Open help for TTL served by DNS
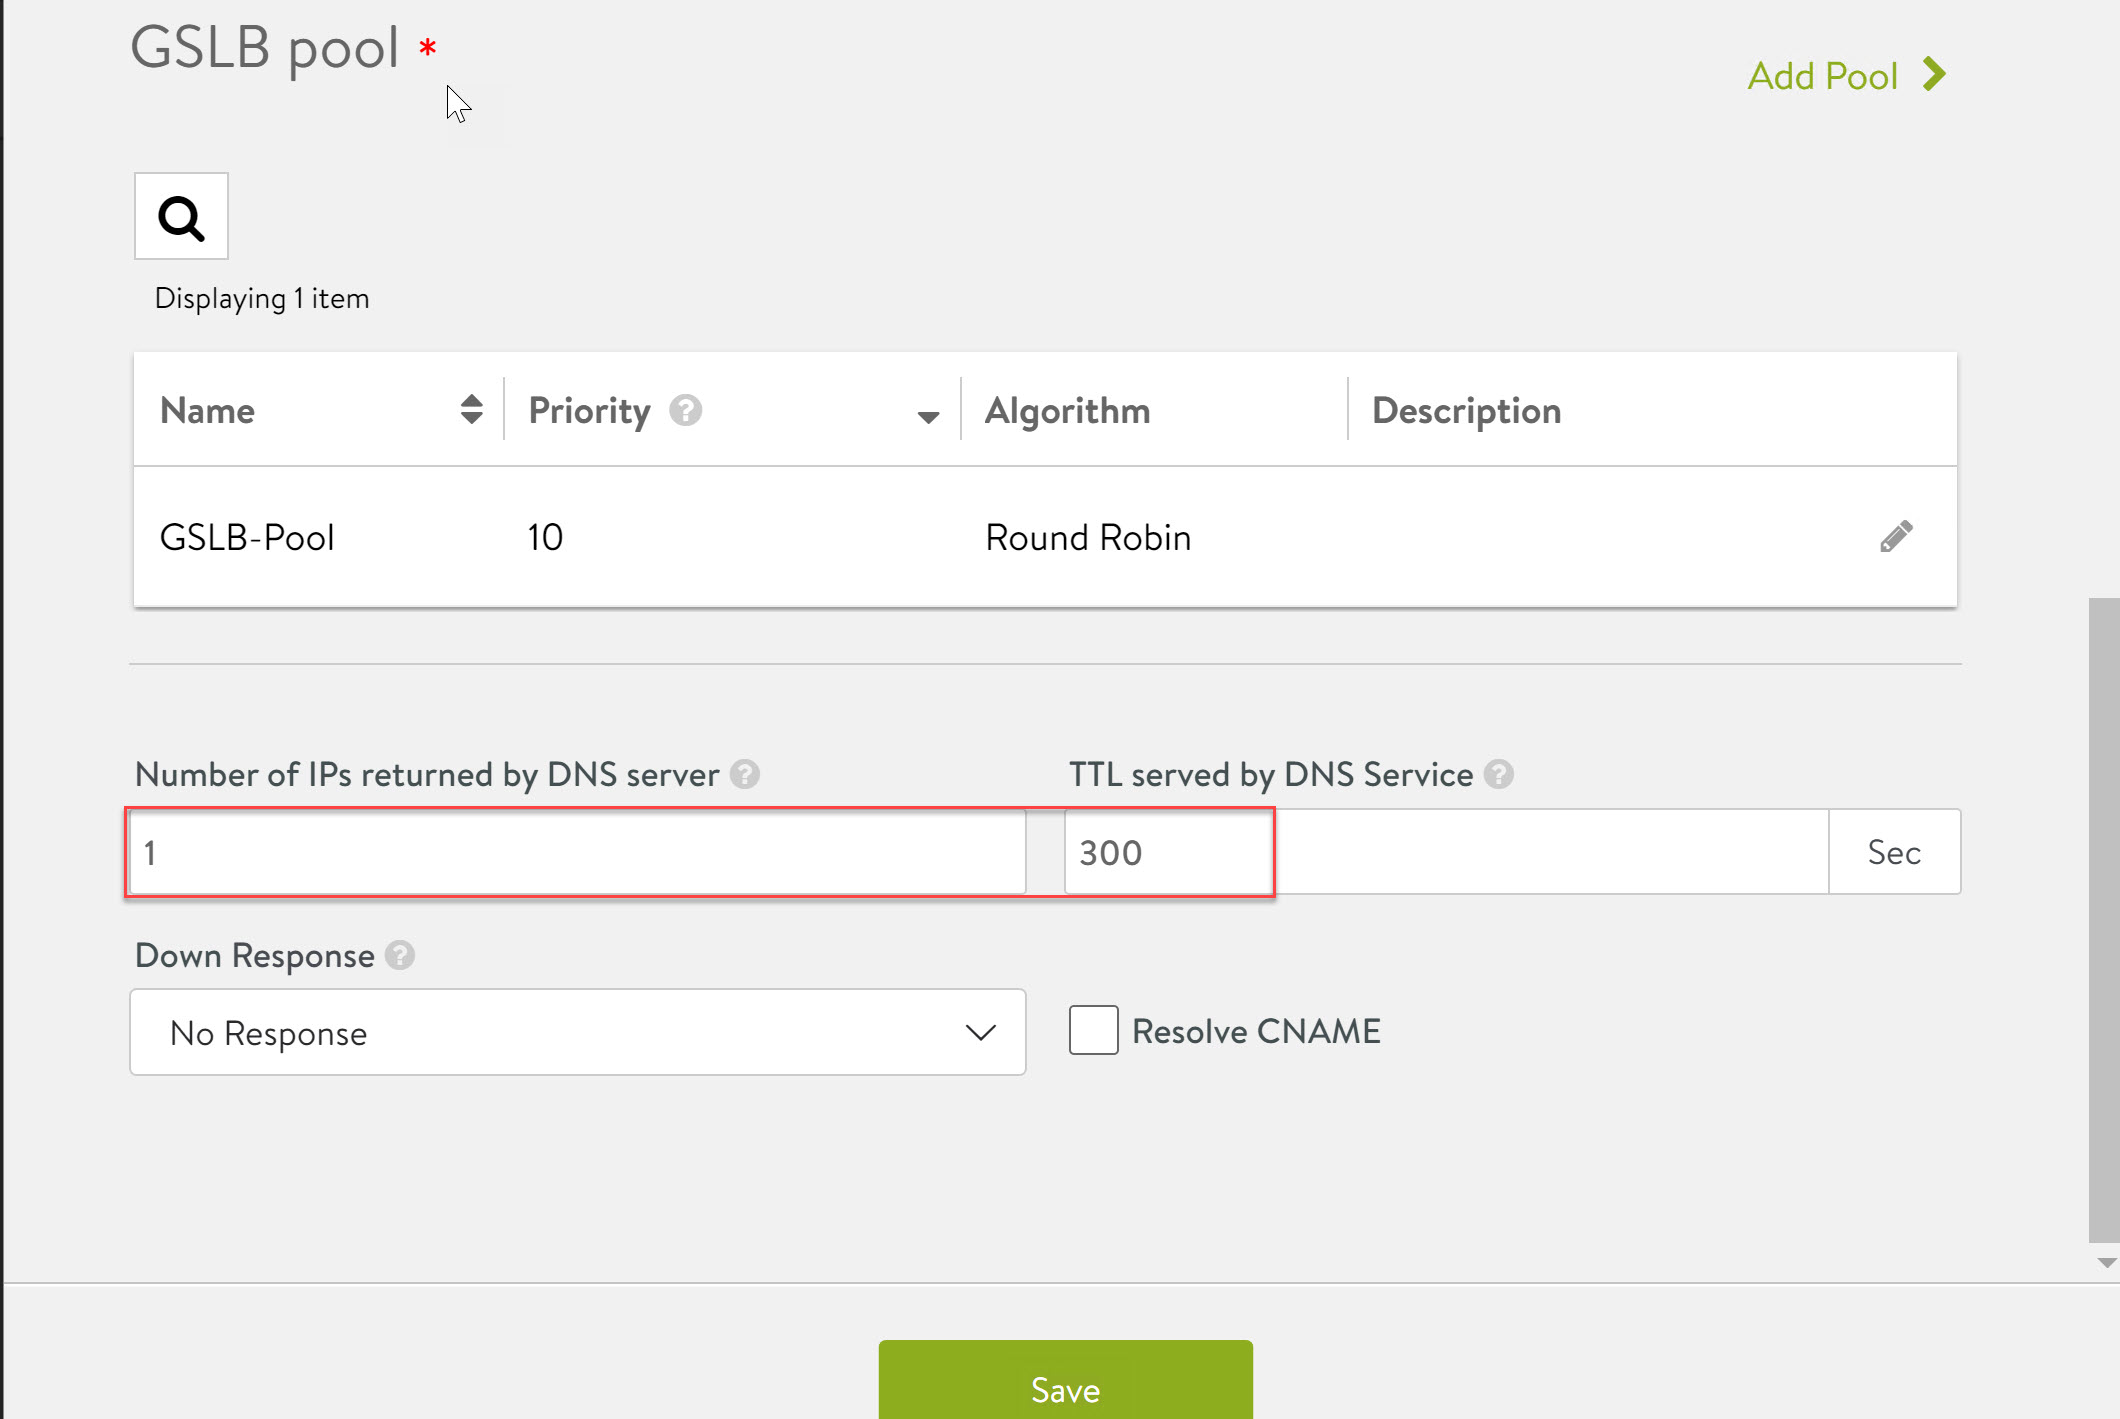 pyautogui.click(x=1498, y=774)
